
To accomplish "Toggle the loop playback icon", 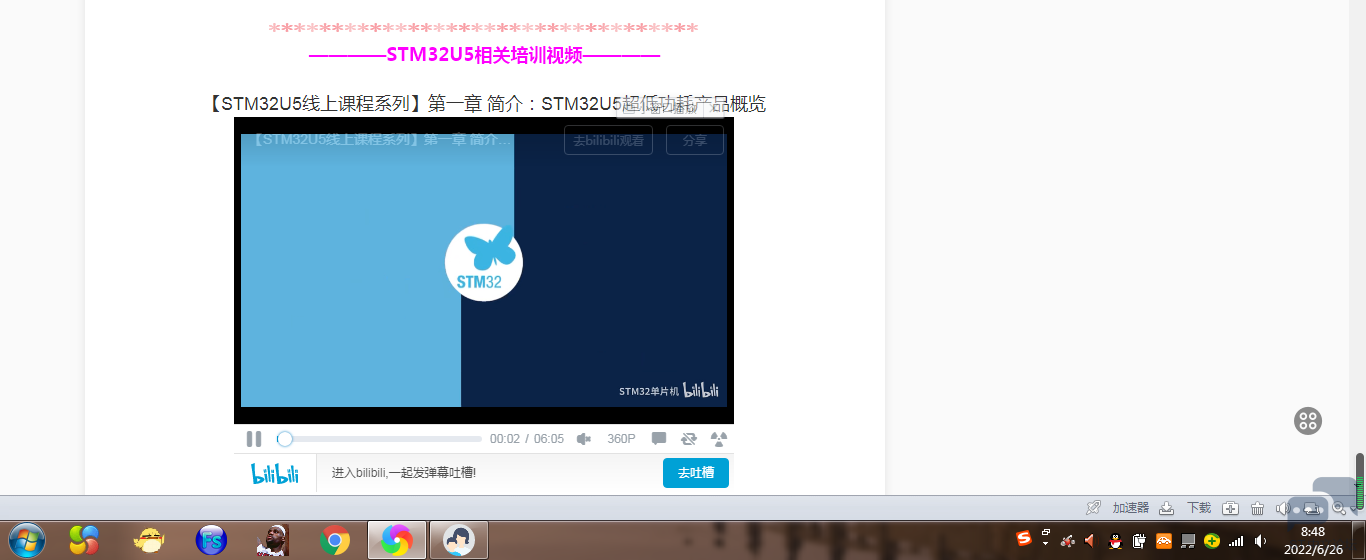I will tap(689, 439).
